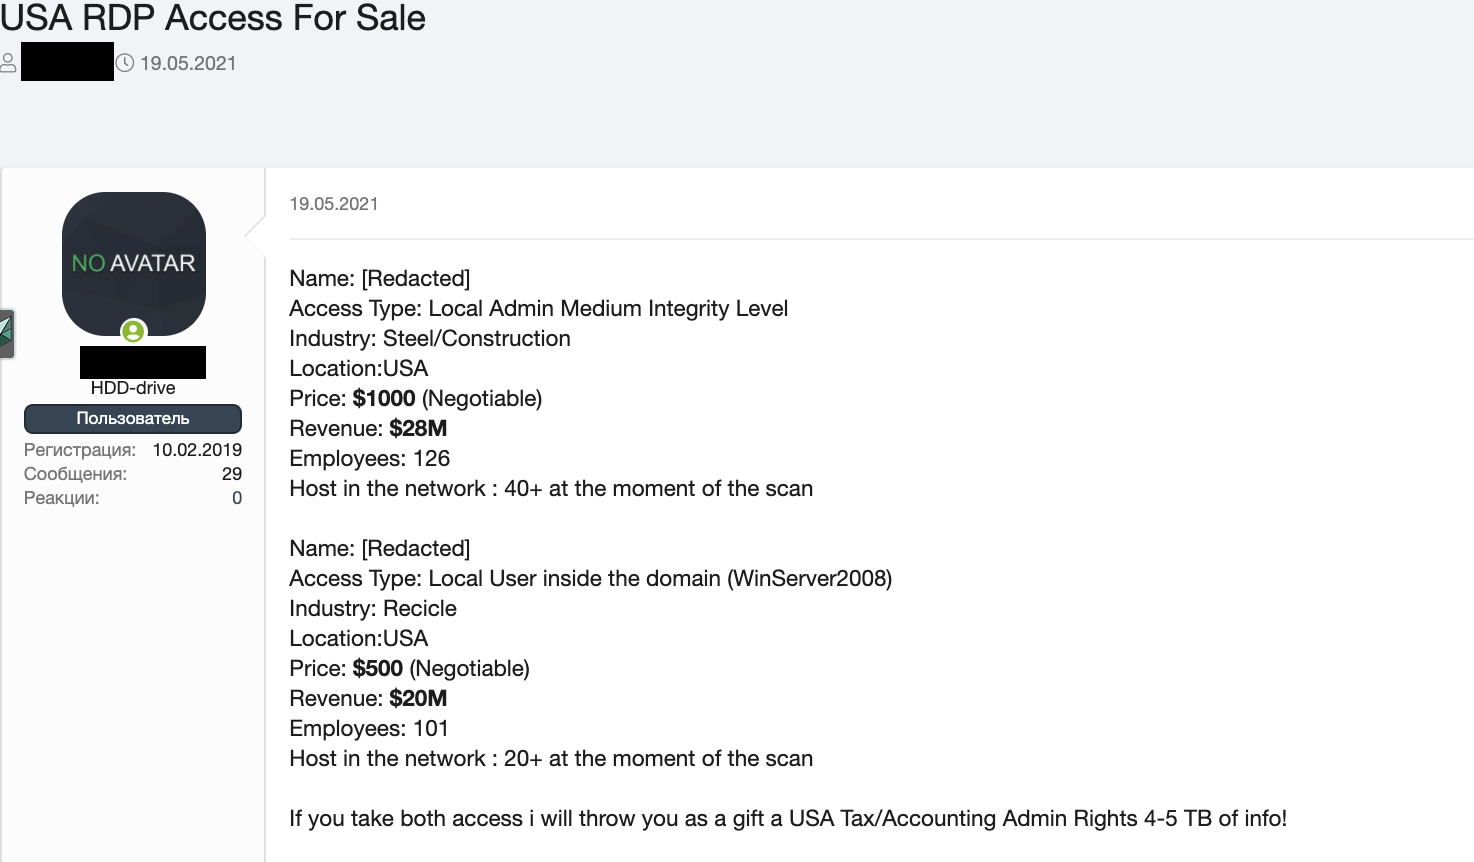Open the redacted username below the avatar

(142, 362)
